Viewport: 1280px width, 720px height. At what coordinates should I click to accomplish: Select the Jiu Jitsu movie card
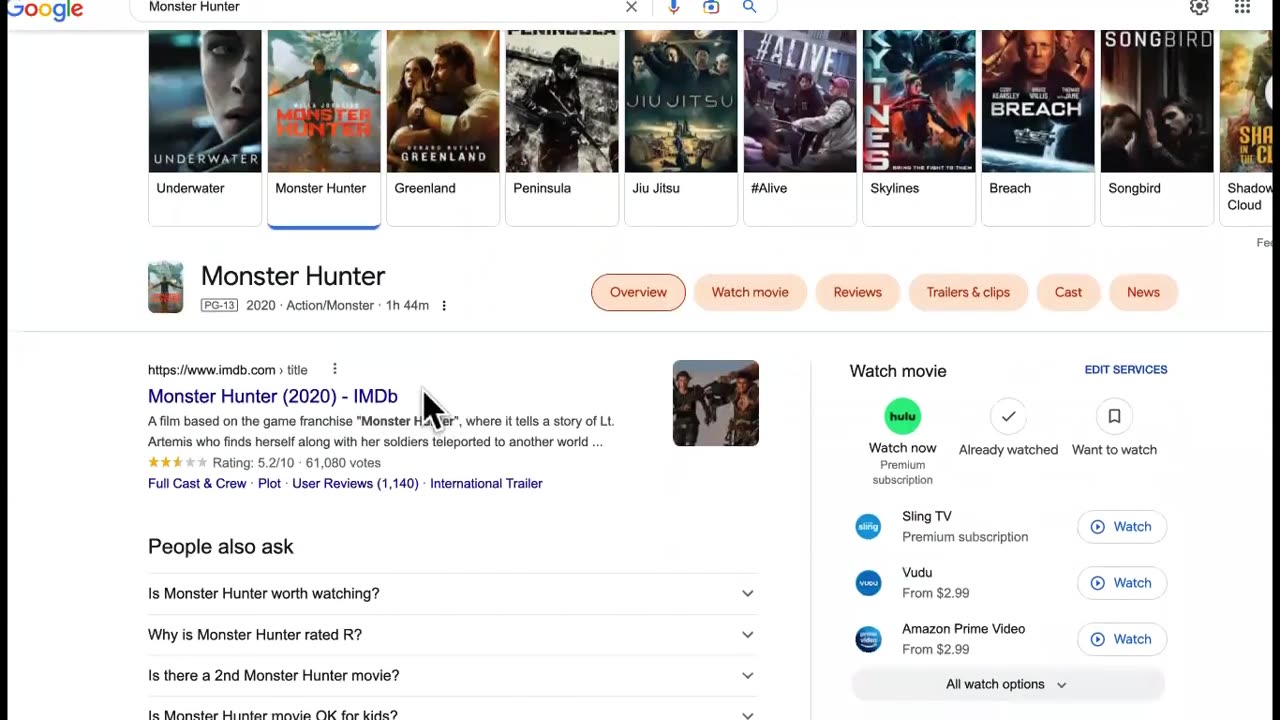coord(681,127)
